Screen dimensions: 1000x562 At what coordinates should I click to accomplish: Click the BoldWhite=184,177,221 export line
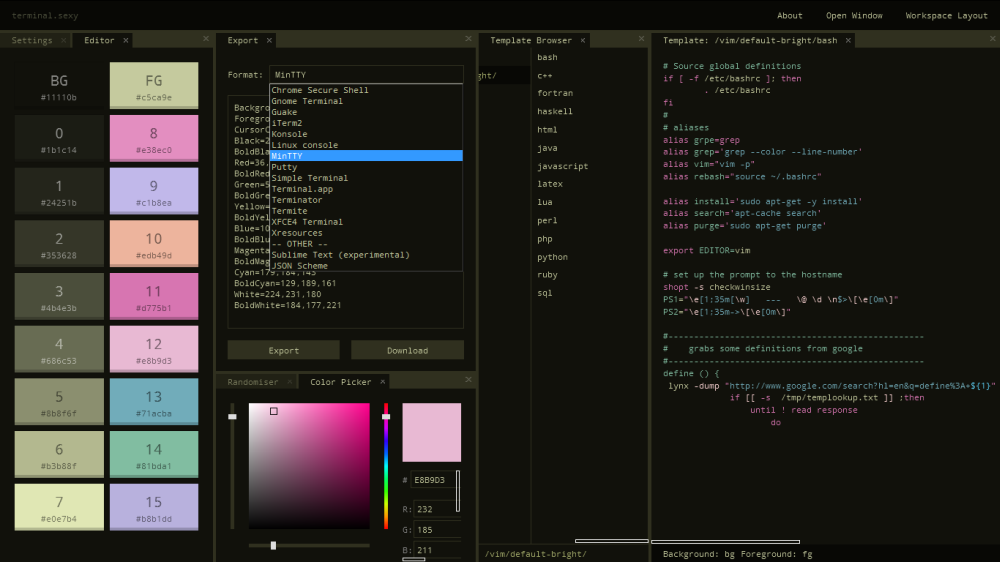288,305
